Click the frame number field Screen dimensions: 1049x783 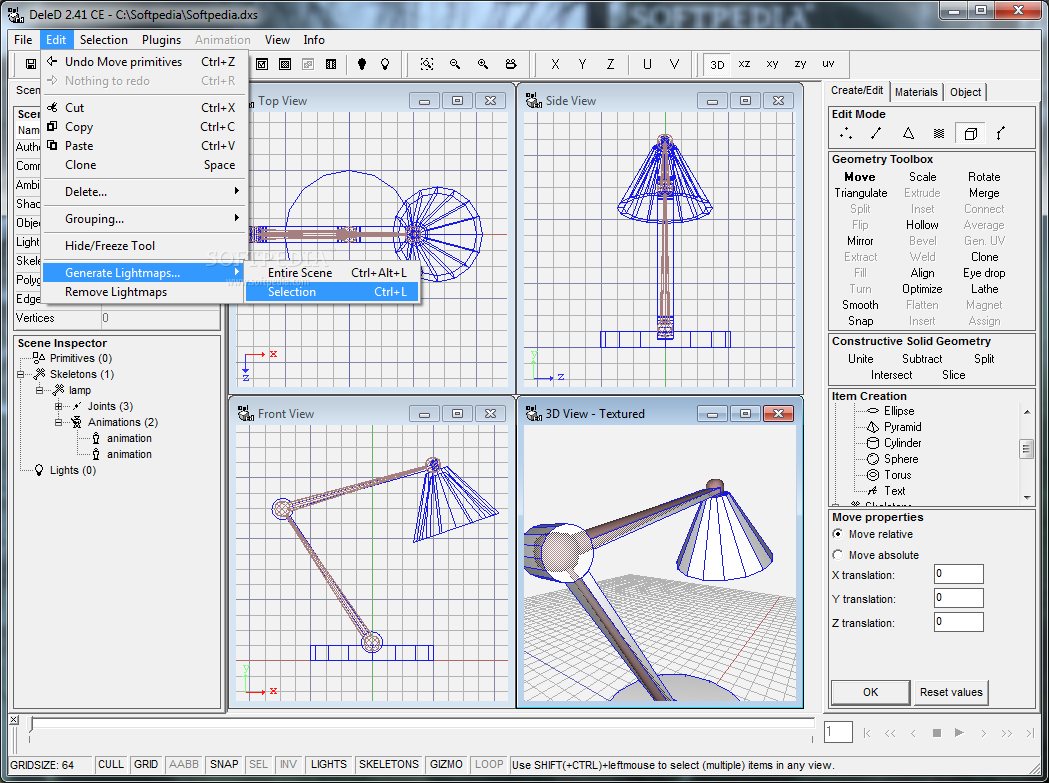(x=838, y=732)
